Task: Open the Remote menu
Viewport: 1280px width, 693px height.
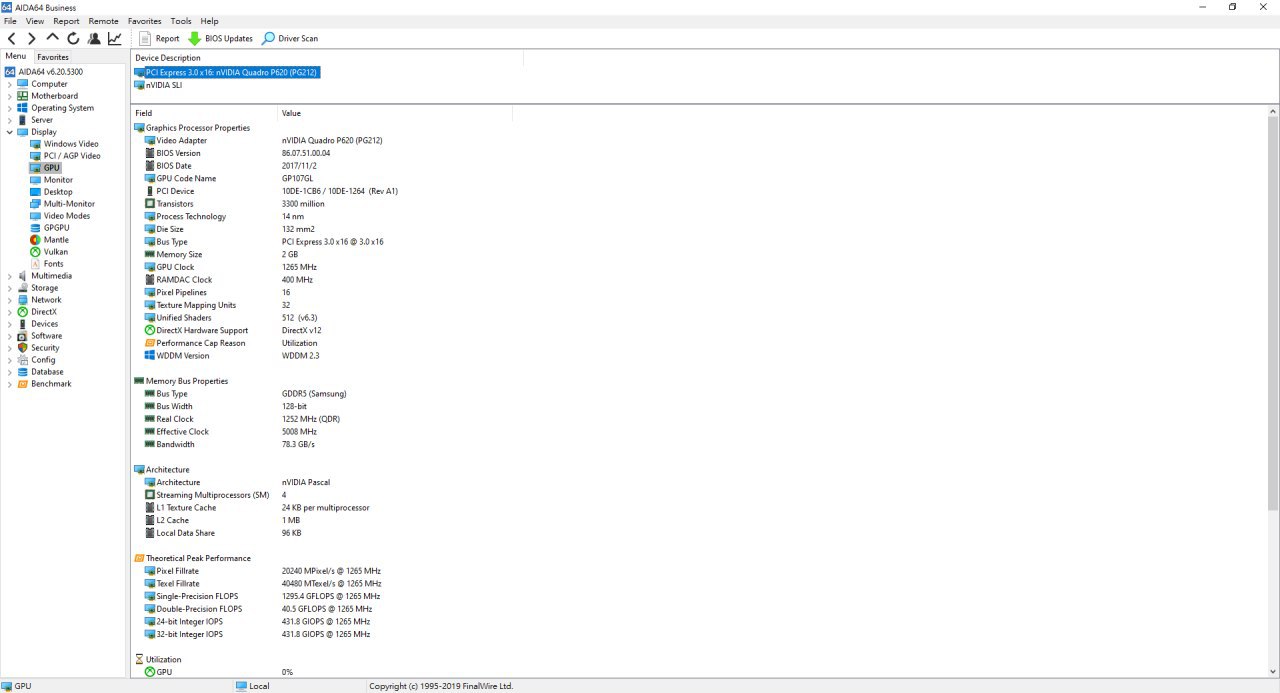Action: coord(103,21)
